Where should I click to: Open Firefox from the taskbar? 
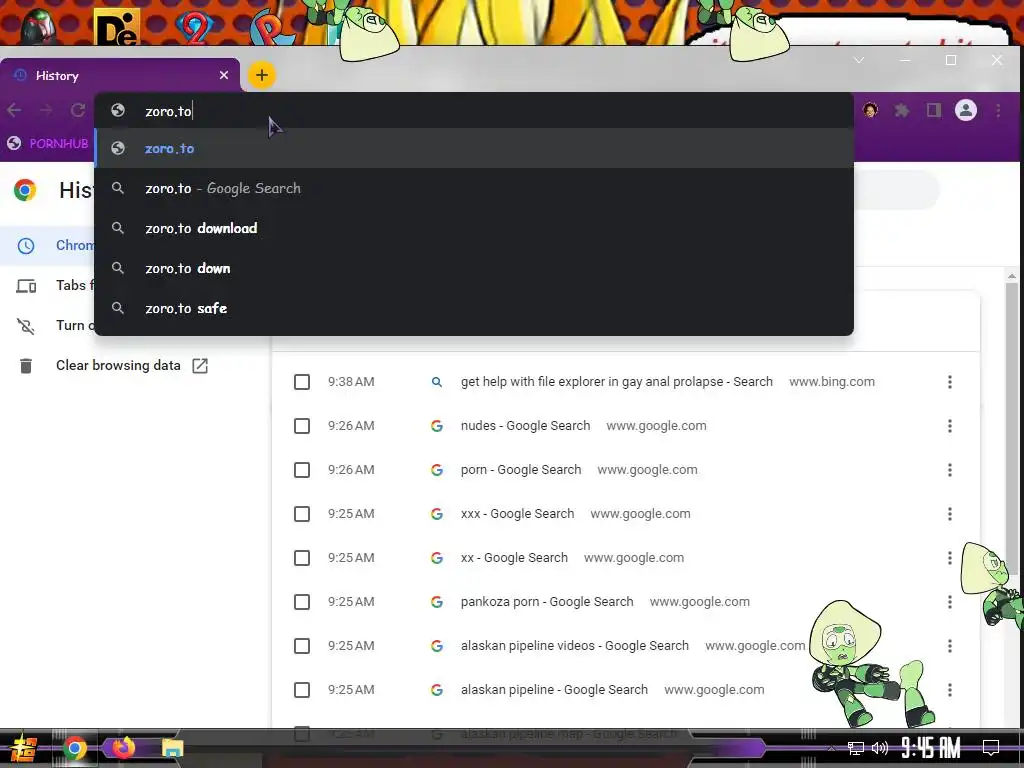click(x=123, y=748)
